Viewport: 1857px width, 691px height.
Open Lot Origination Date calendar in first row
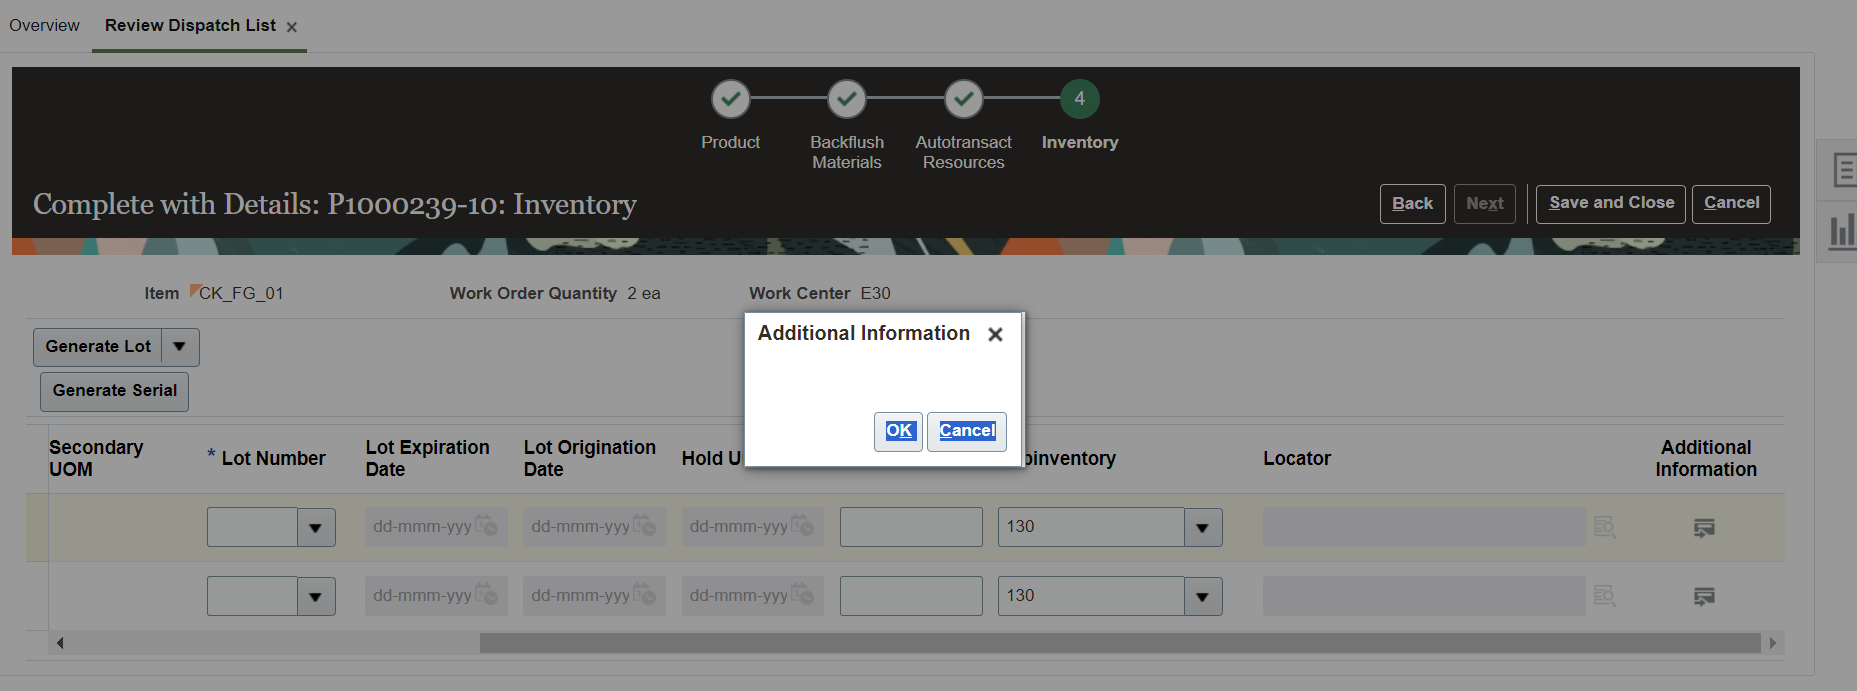tap(644, 526)
